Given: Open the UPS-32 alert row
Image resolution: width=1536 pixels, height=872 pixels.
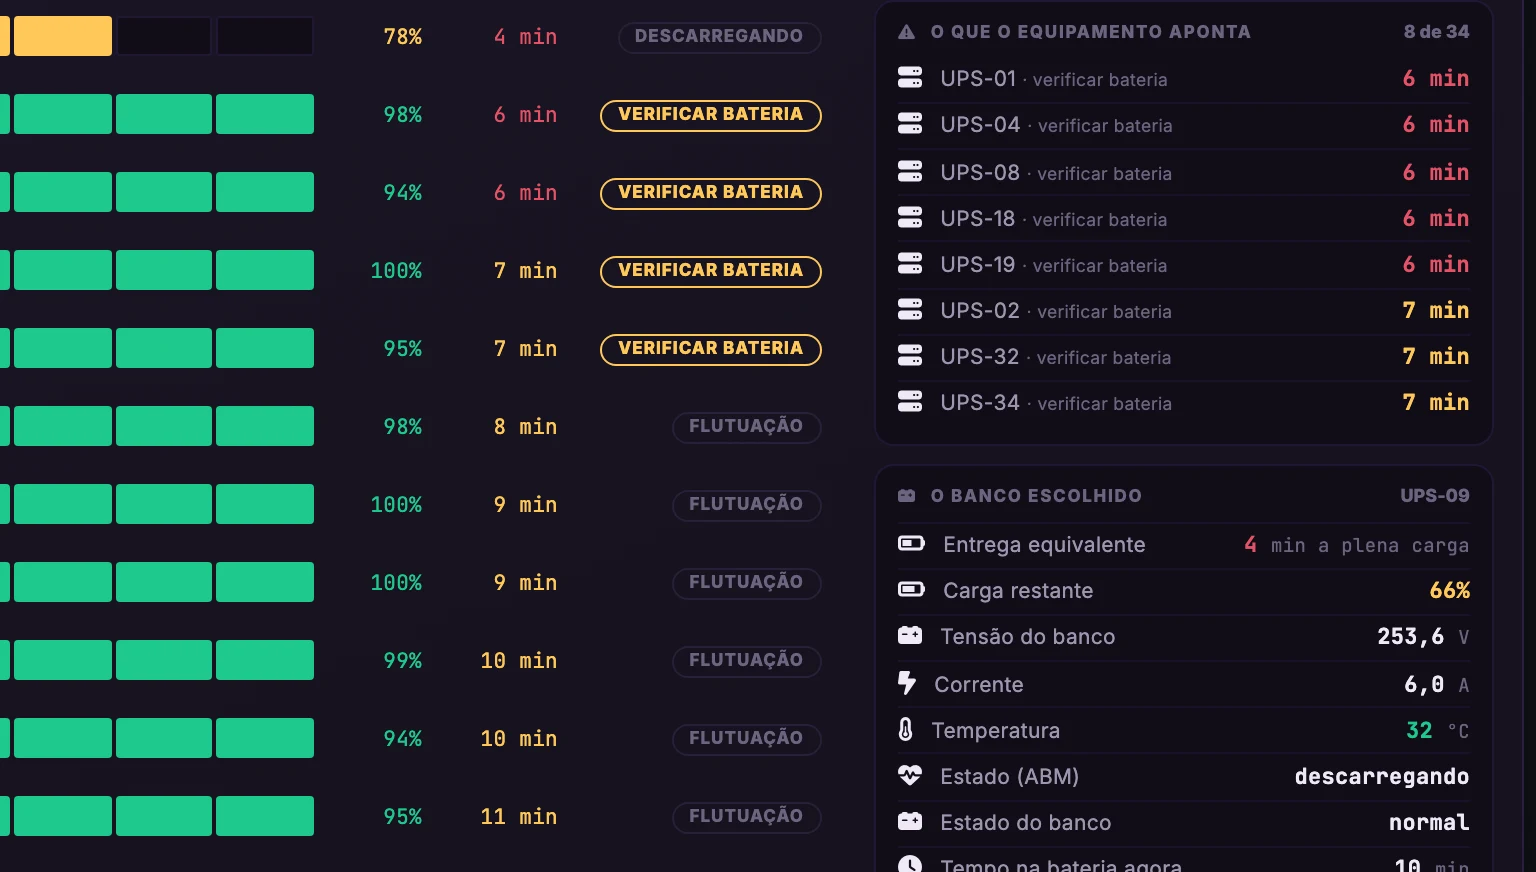Looking at the screenshot, I should pyautogui.click(x=1184, y=357).
